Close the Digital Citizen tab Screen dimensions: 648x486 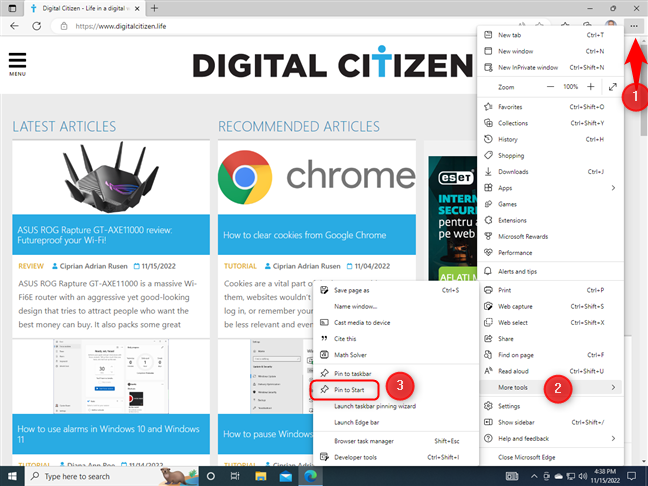pyautogui.click(x=138, y=8)
